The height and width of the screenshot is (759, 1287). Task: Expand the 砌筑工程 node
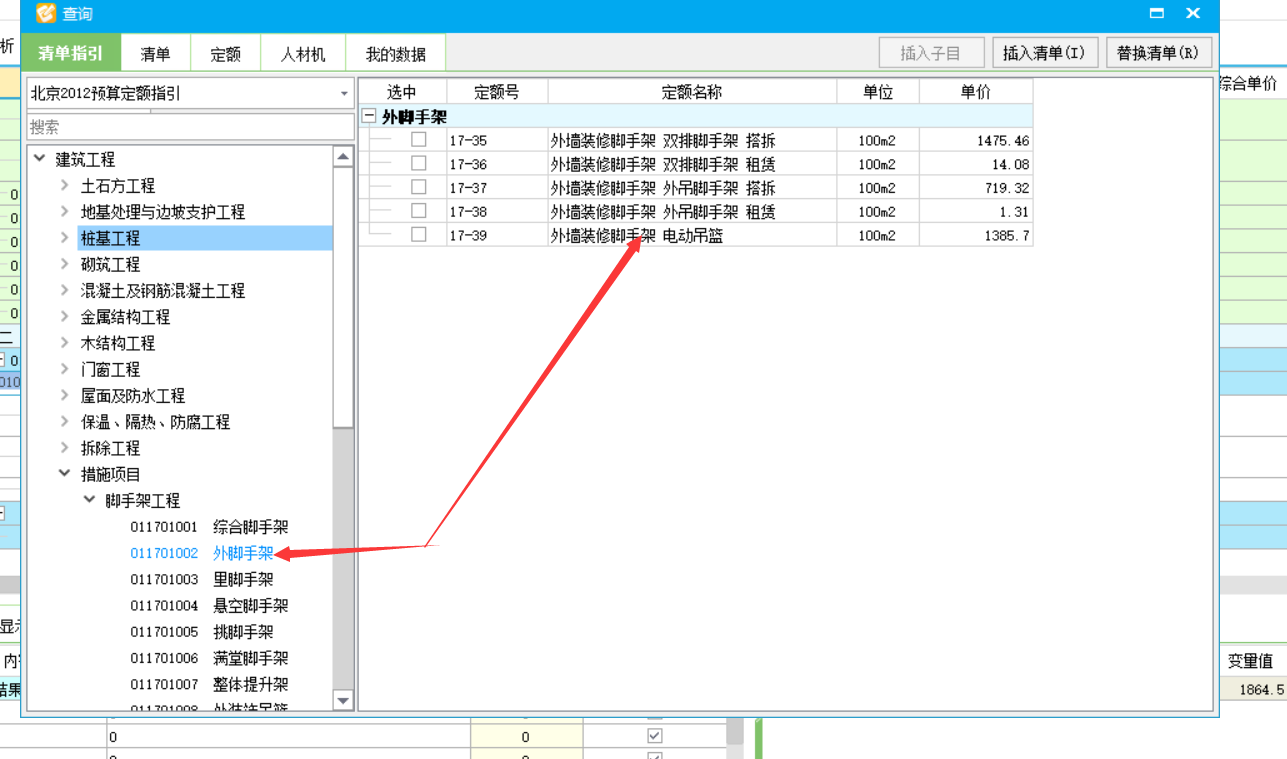pyautogui.click(x=65, y=264)
